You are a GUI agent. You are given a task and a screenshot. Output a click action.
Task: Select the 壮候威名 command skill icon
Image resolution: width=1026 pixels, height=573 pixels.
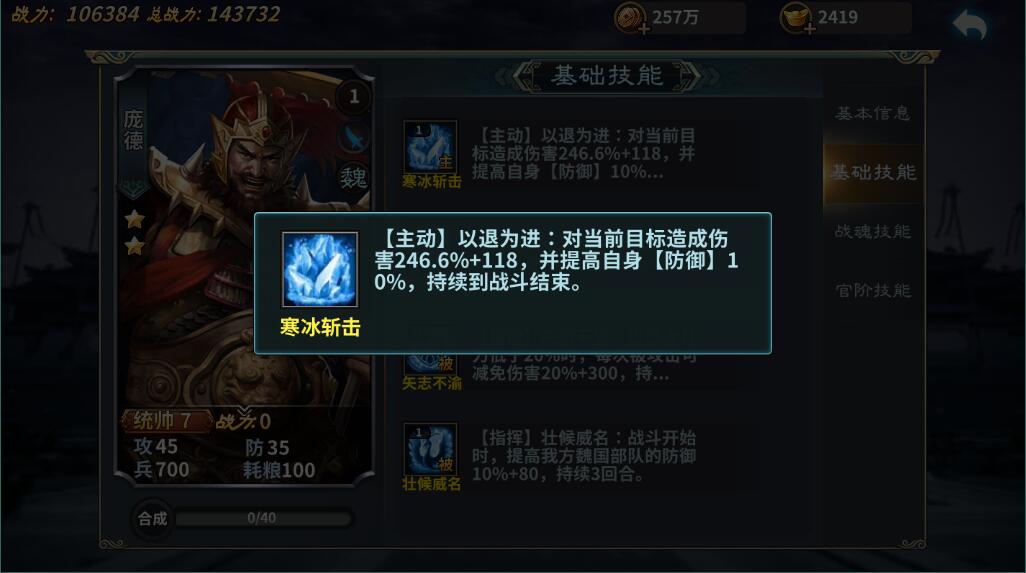coord(431,449)
